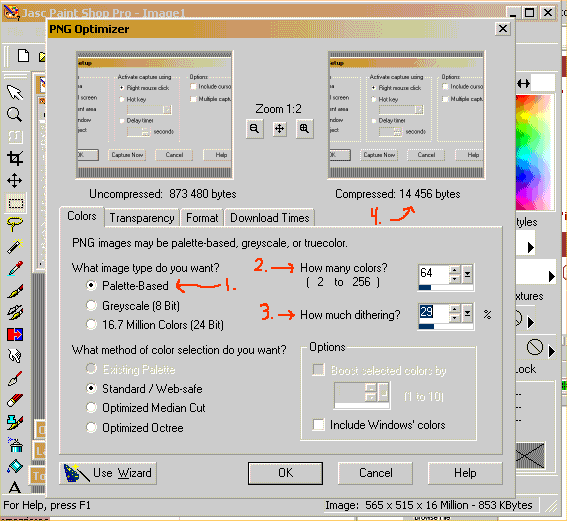
Task: Click the swap colors double arrow icon
Action: pyautogui.click(x=523, y=84)
